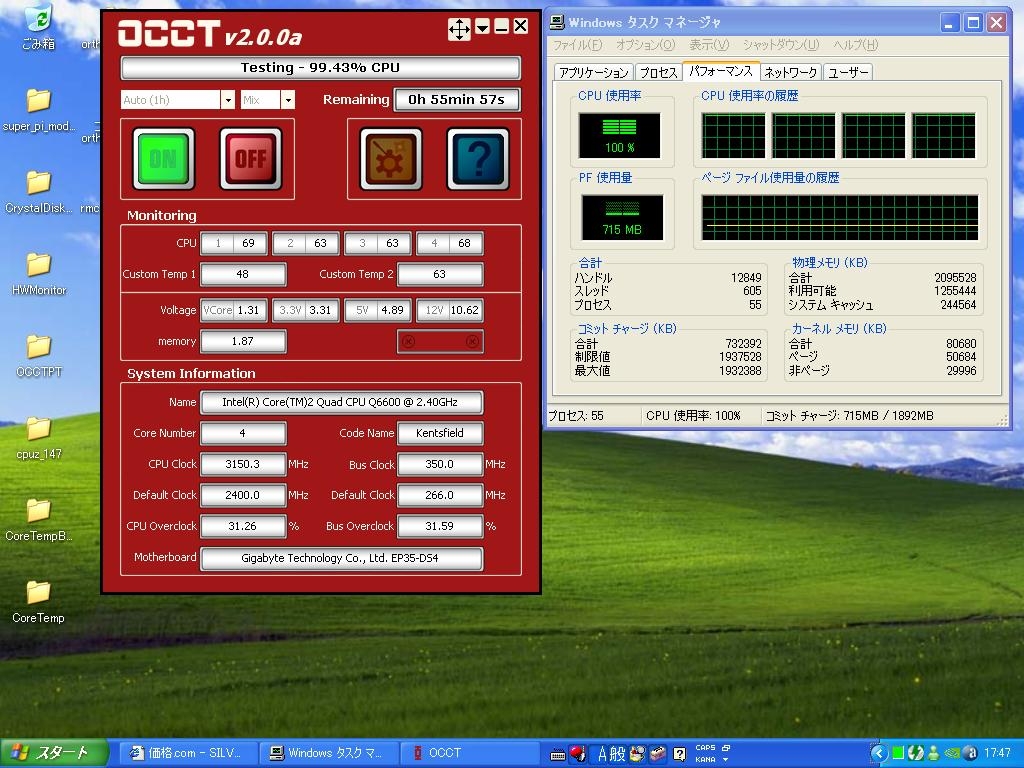Click the green ON button in OCCT
This screenshot has height=768, width=1024.
pos(163,159)
